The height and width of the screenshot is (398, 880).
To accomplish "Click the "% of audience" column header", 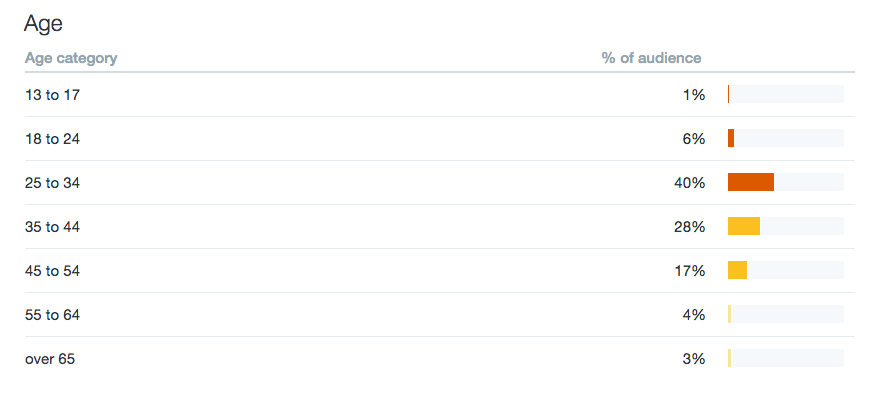I will 651,58.
